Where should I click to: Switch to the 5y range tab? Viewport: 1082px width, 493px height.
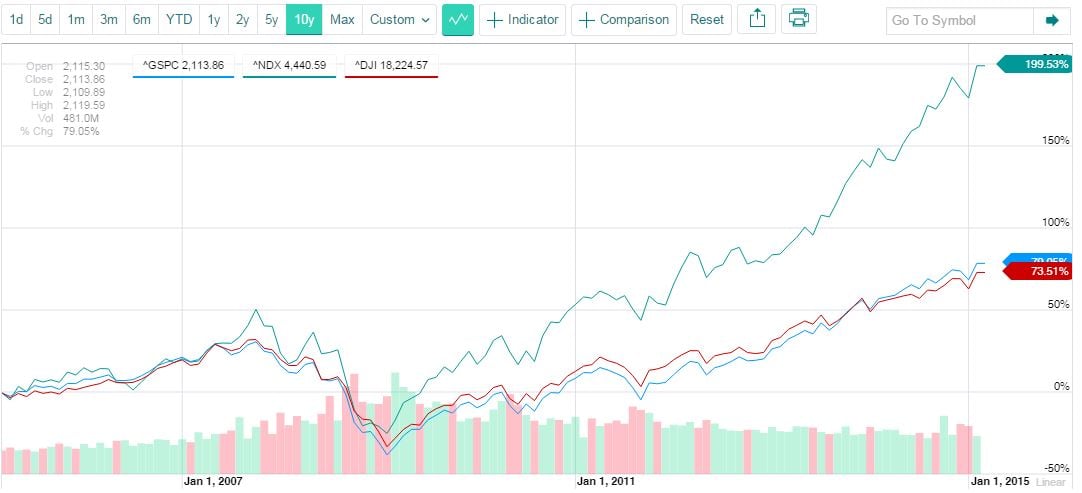click(x=271, y=20)
